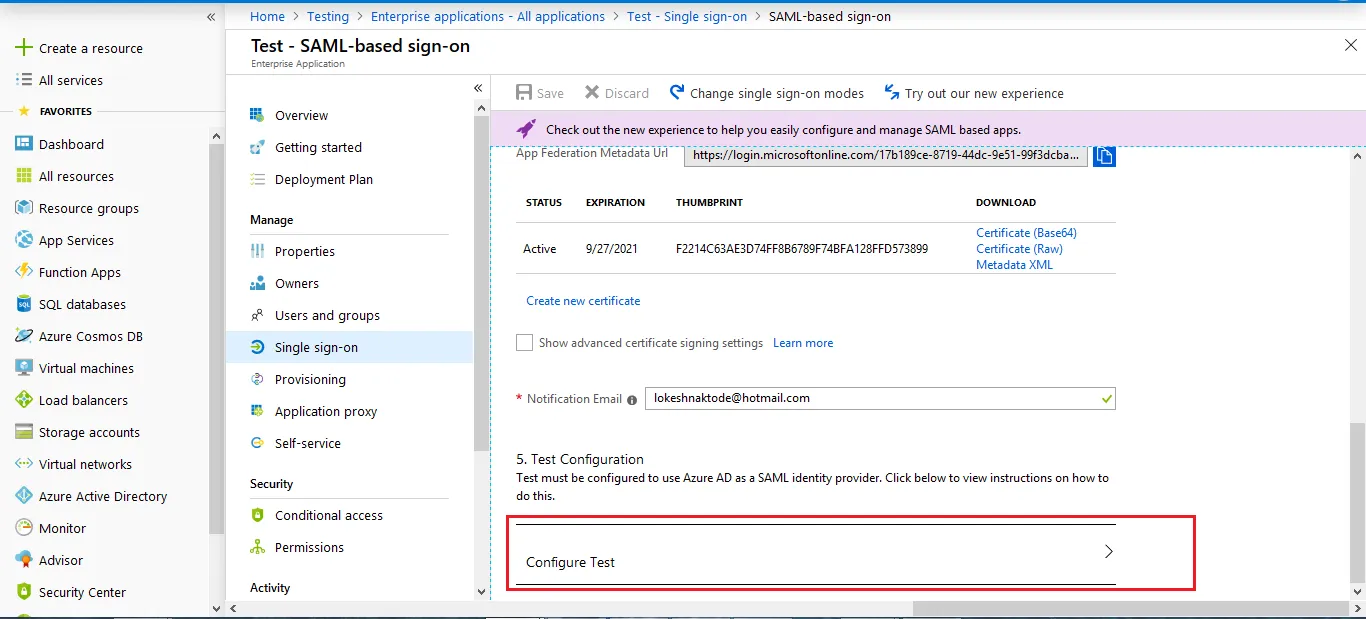
Task: Click the Function Apps lightning icon
Action: point(24,272)
